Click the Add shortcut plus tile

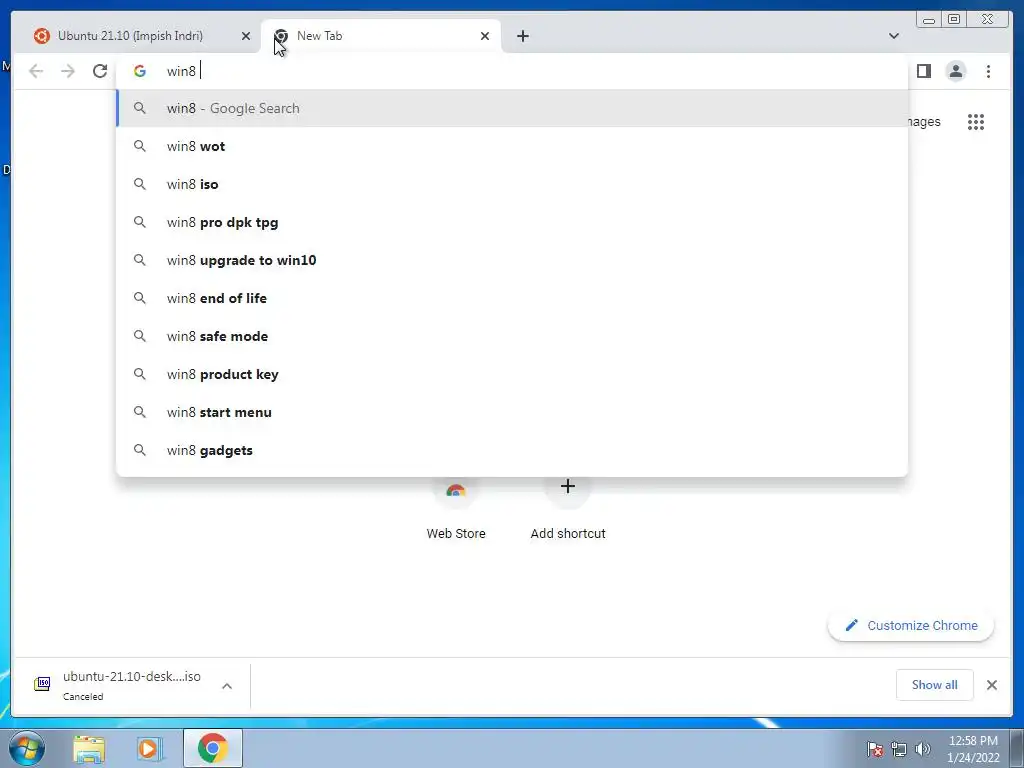568,509
